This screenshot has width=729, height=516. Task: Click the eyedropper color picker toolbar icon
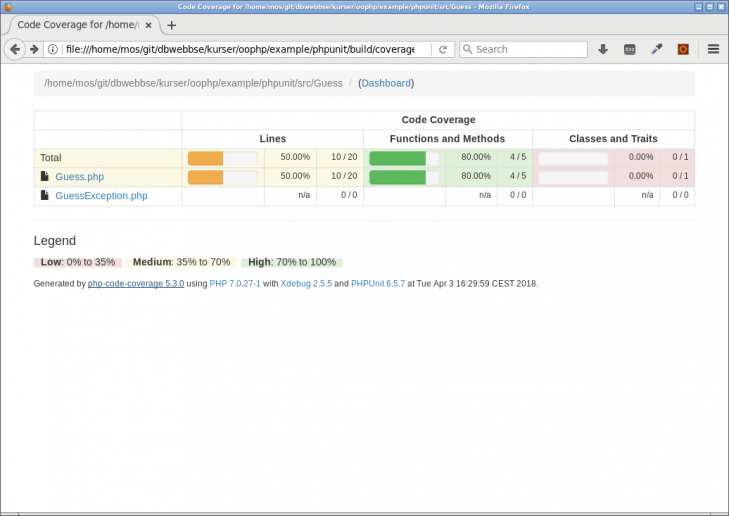(656, 49)
